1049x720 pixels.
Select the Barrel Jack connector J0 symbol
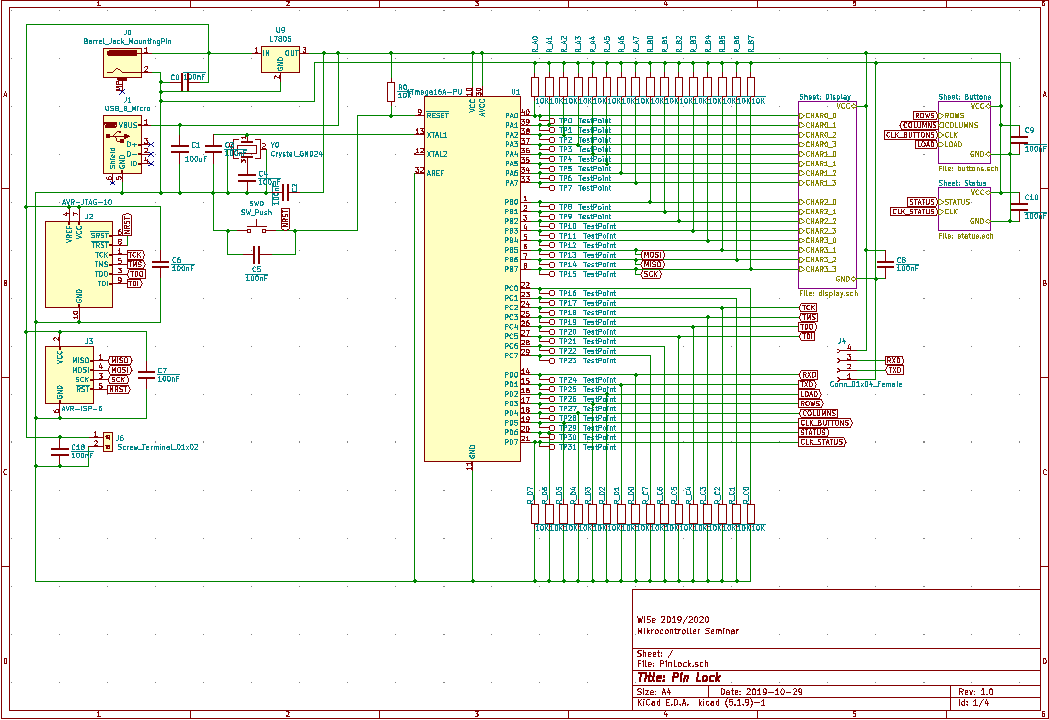click(123, 62)
